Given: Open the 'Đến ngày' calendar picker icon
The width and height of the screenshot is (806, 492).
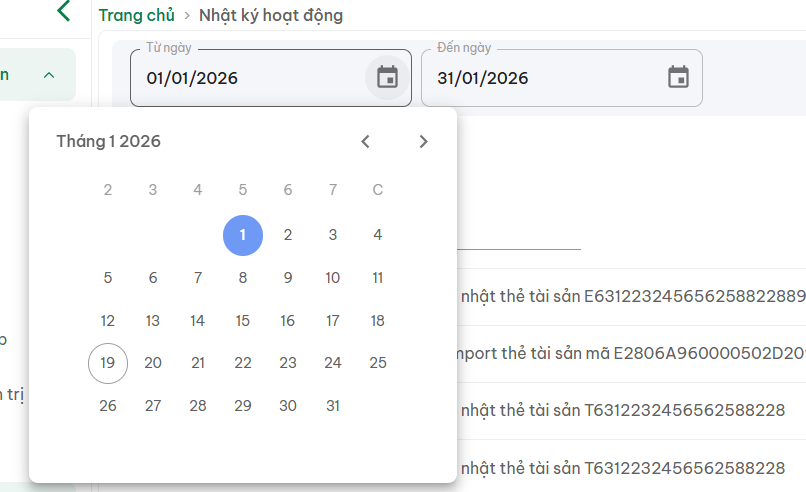Looking at the screenshot, I should pyautogui.click(x=678, y=77).
